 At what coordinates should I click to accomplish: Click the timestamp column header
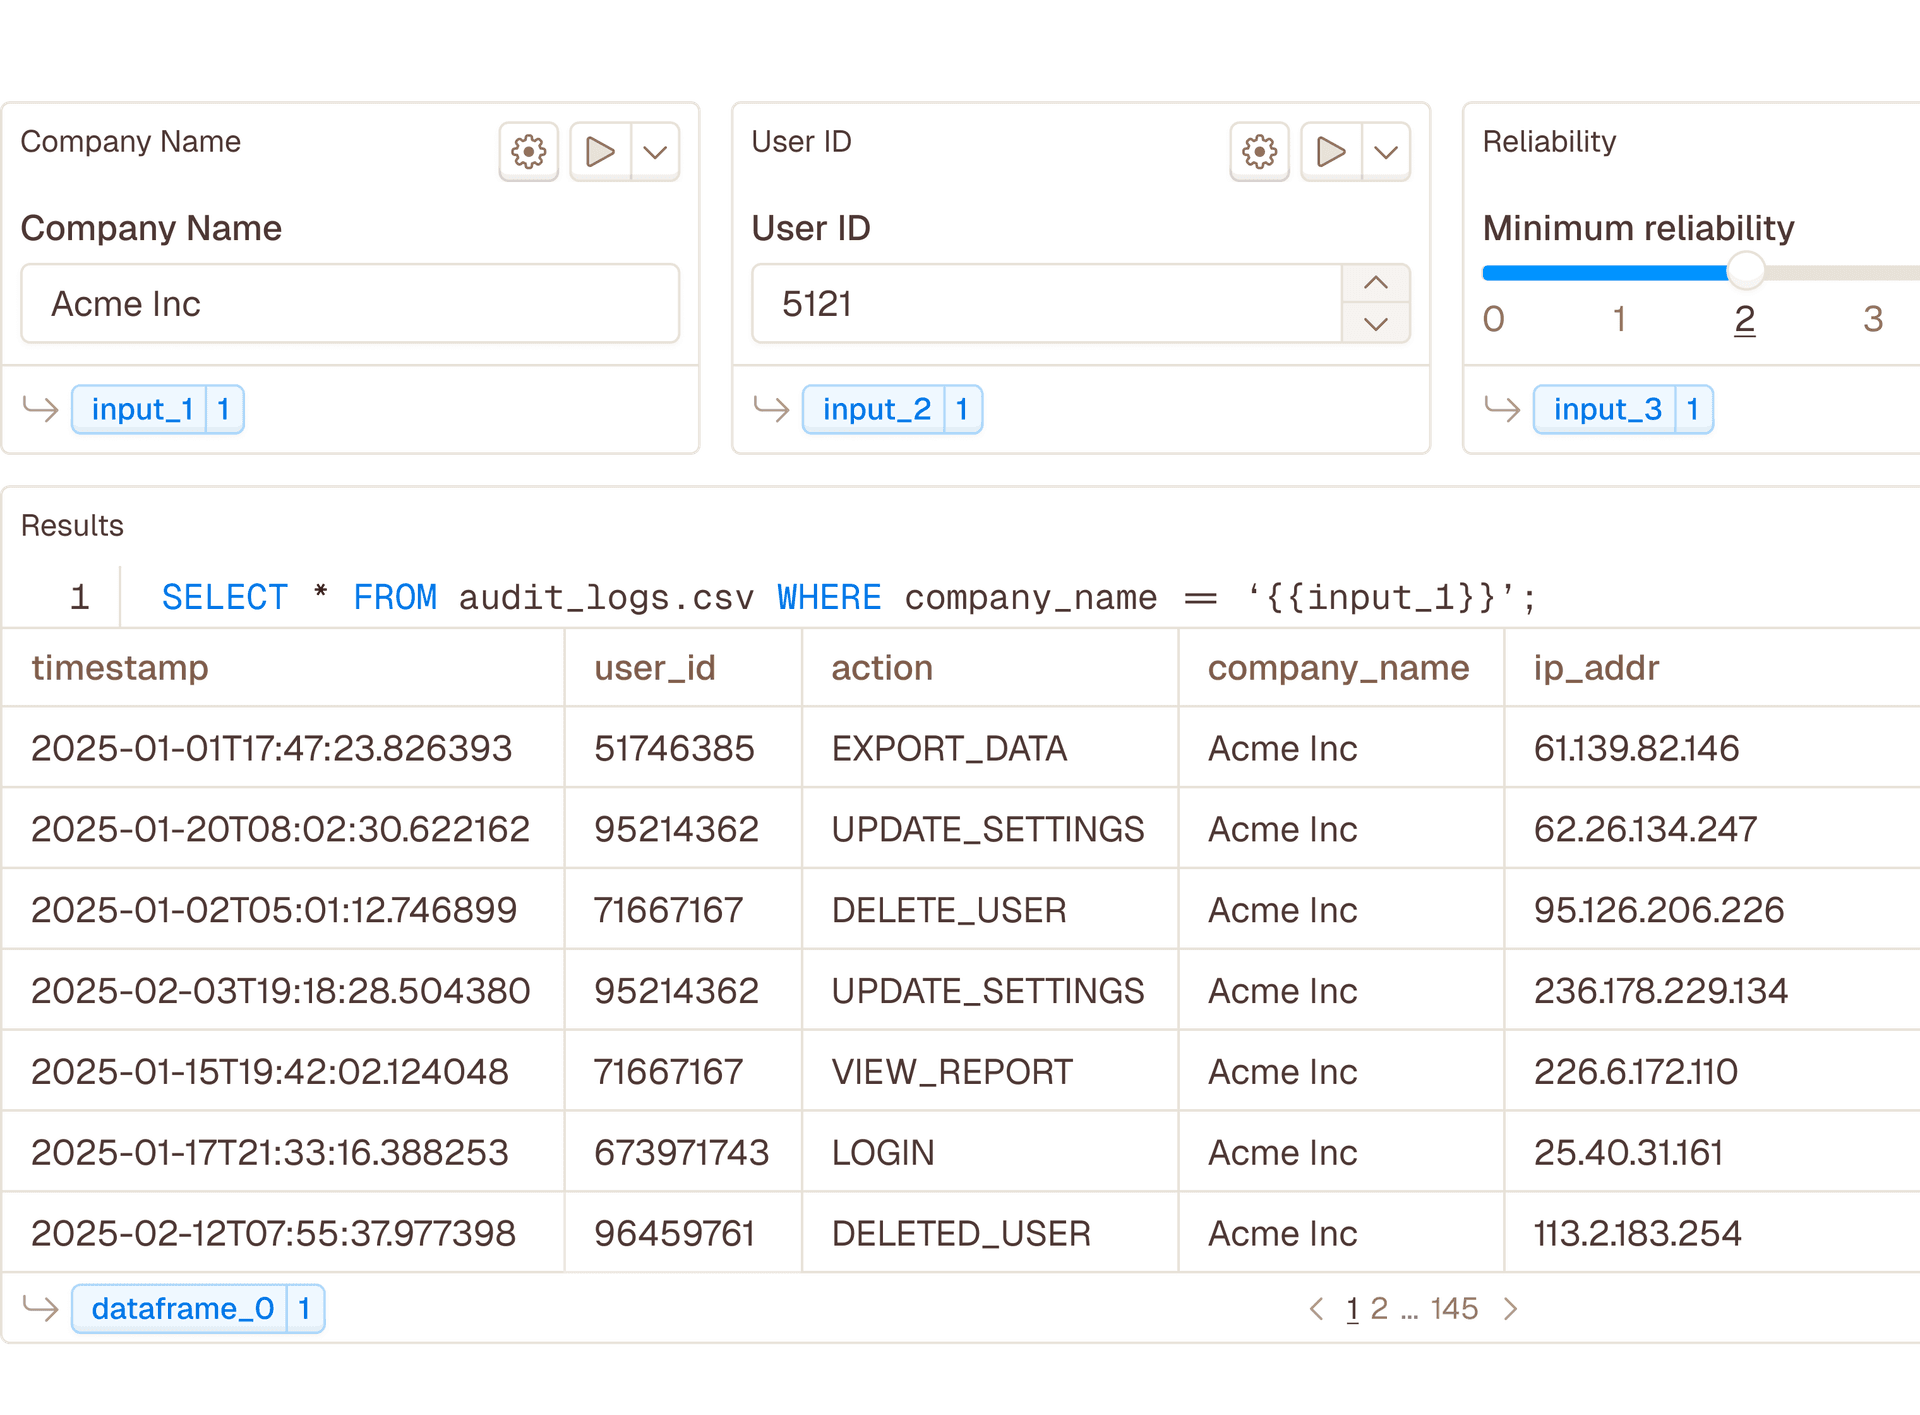[x=120, y=667]
